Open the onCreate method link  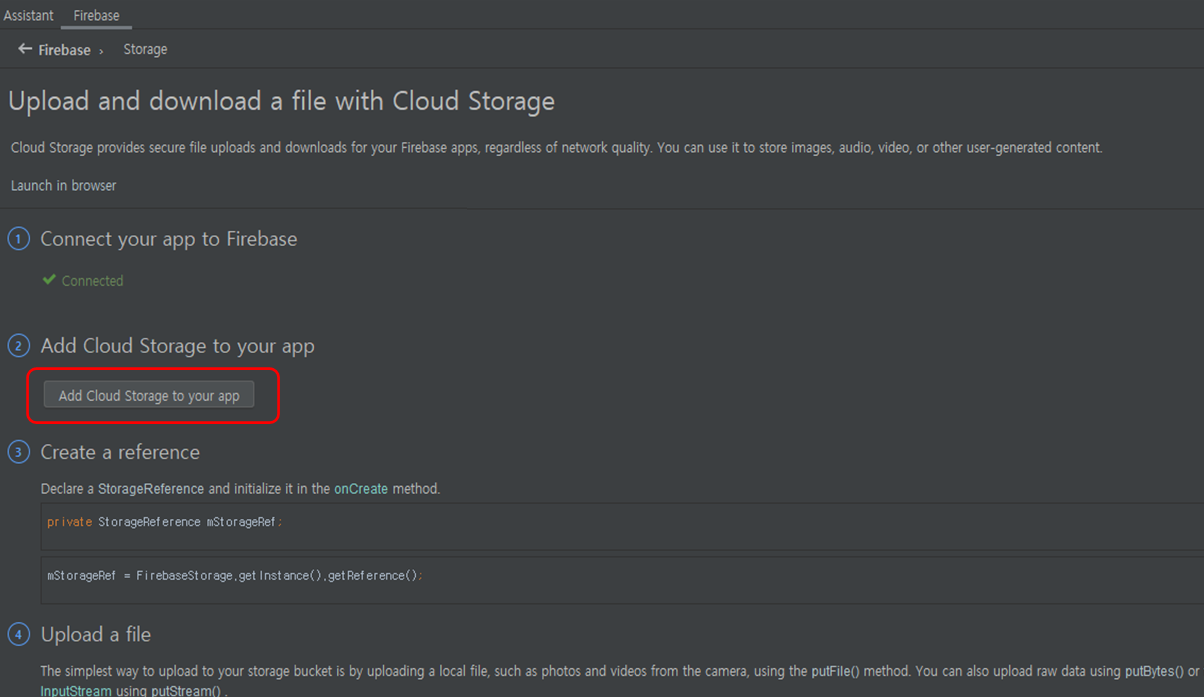(361, 489)
